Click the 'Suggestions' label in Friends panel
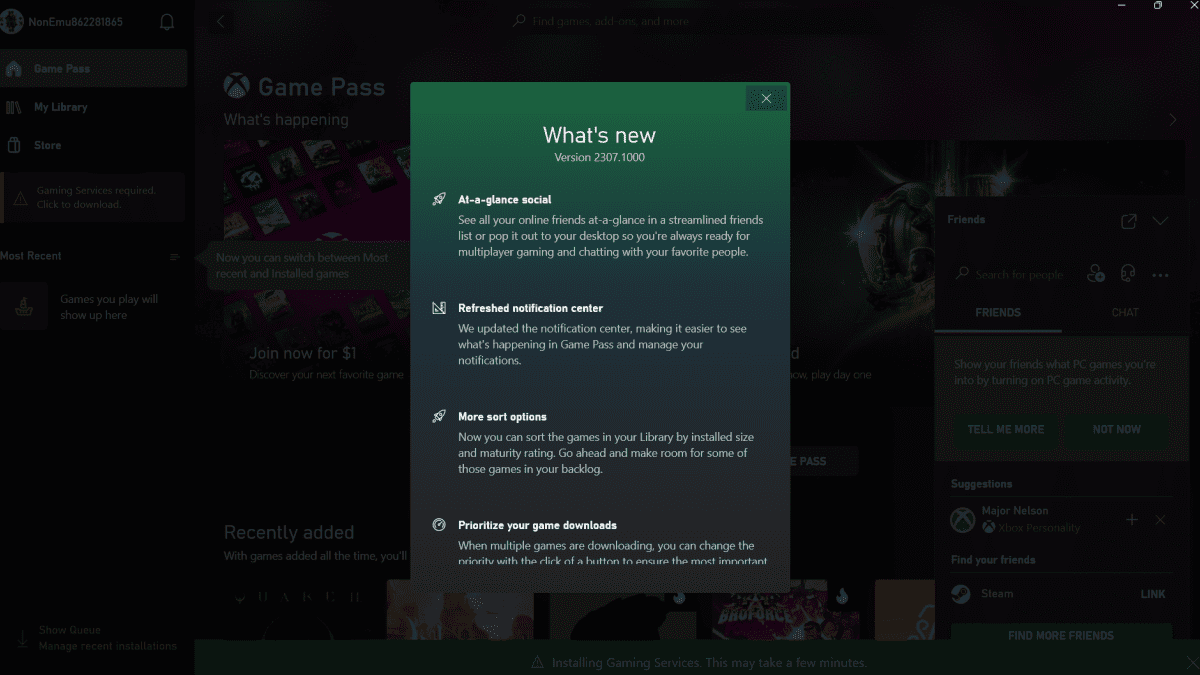 point(982,484)
